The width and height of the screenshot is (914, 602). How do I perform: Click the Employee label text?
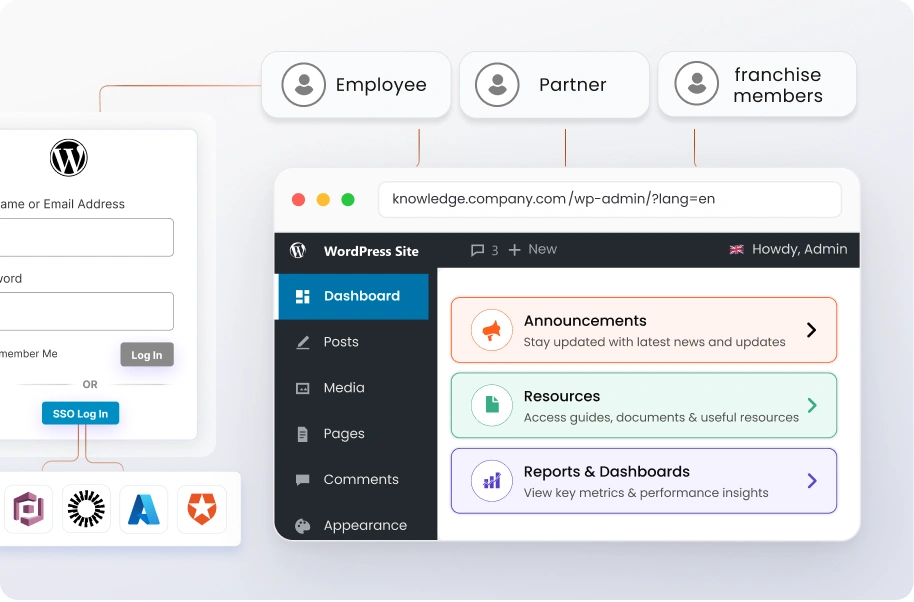[381, 85]
